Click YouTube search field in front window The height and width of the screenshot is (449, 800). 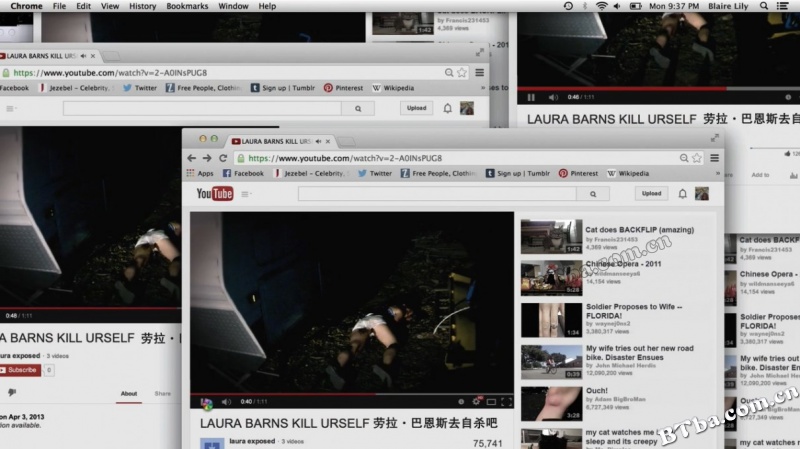click(437, 194)
